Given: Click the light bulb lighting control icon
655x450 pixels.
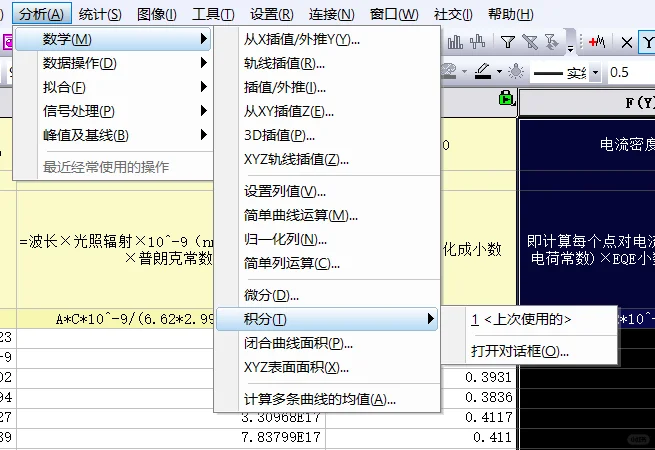Looking at the screenshot, I should 516,72.
